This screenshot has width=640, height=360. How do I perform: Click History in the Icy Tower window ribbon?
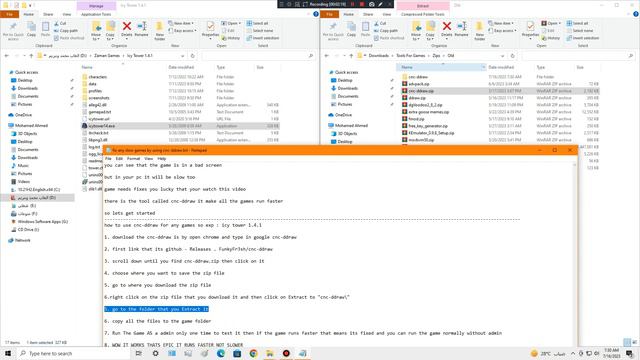pyautogui.click(x=231, y=38)
